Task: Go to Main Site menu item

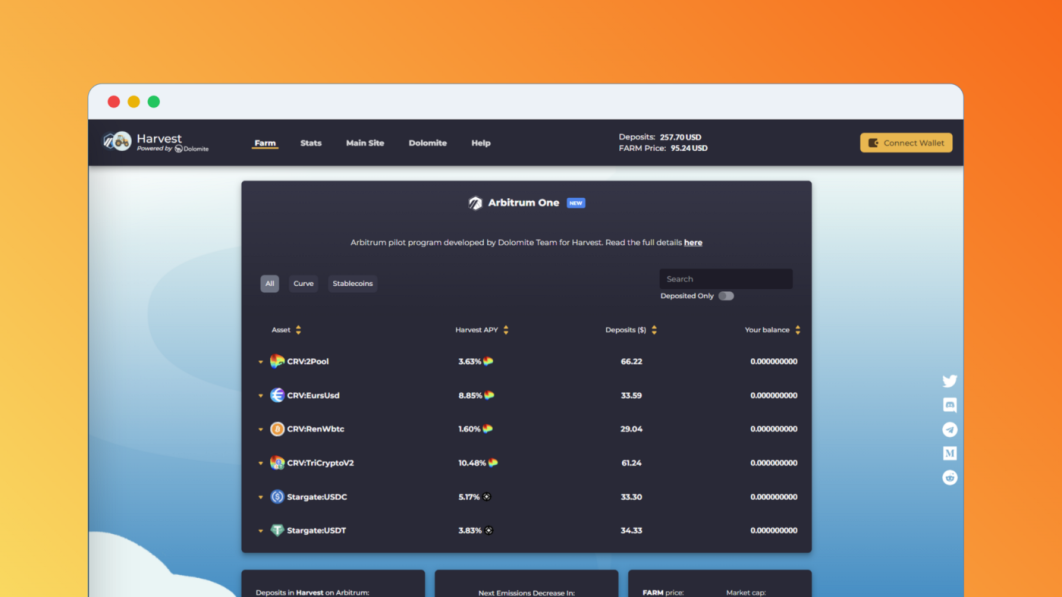Action: click(x=365, y=143)
